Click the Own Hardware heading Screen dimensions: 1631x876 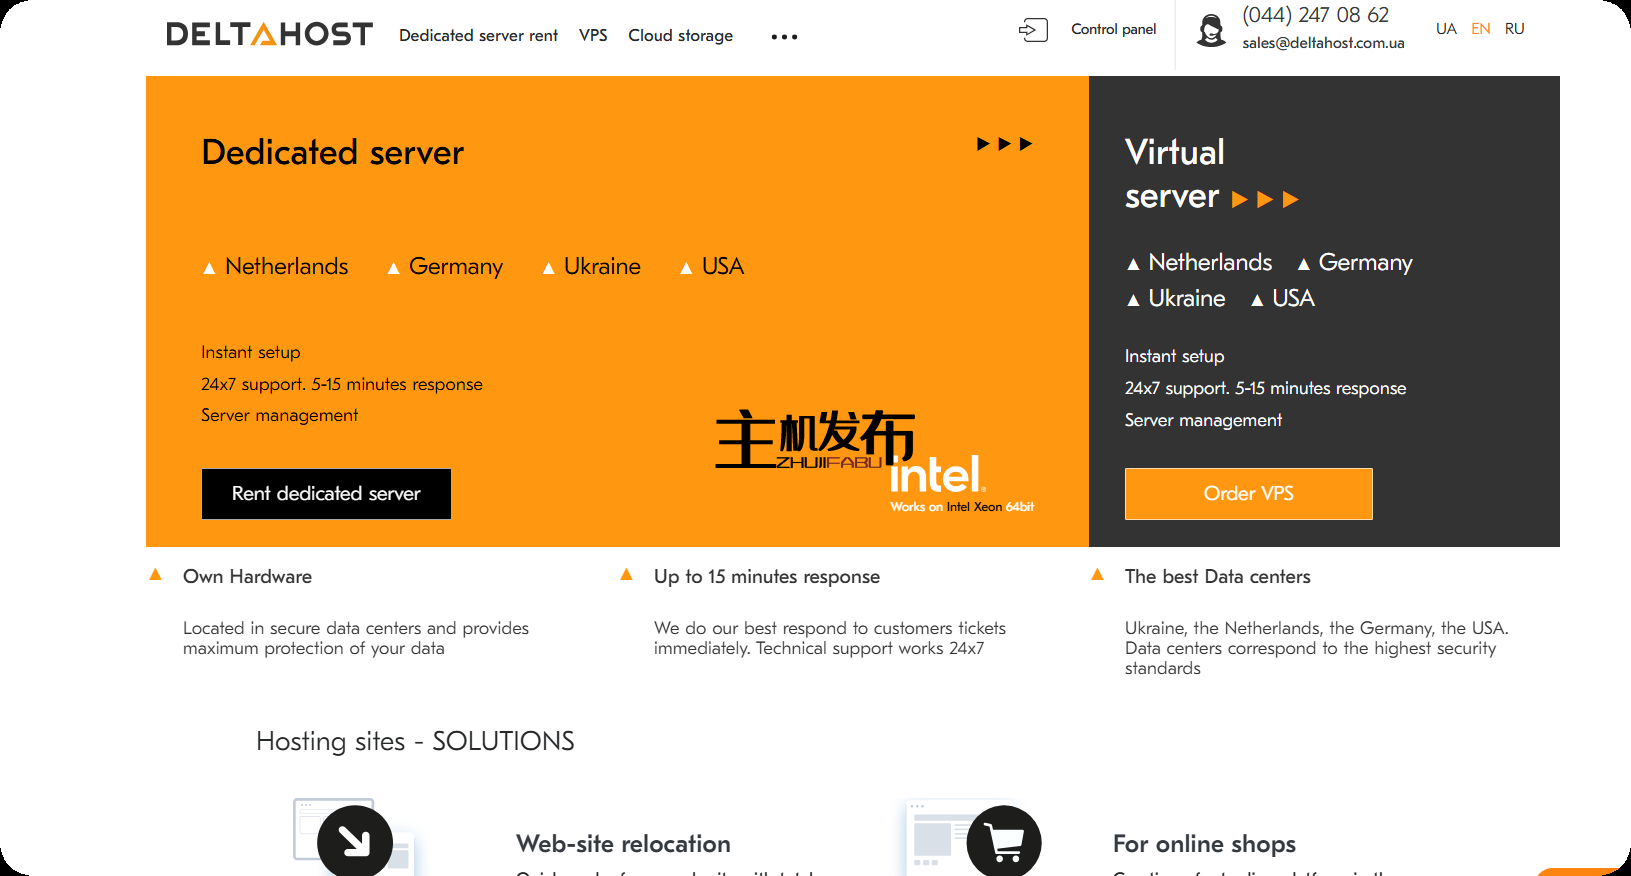(x=247, y=577)
